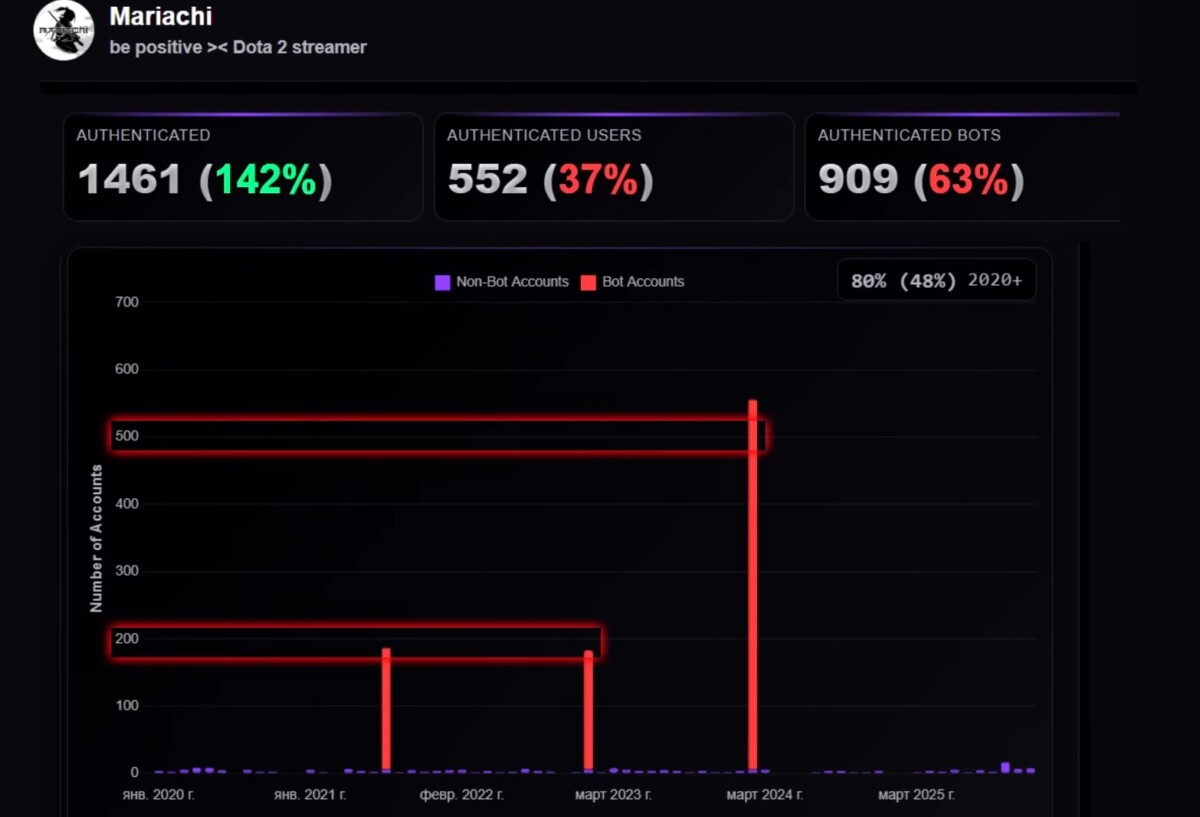Viewport: 1200px width, 817px height.
Task: Click the channel description 'be positive >< Dota 2 streamer'
Action: pyautogui.click(x=237, y=47)
